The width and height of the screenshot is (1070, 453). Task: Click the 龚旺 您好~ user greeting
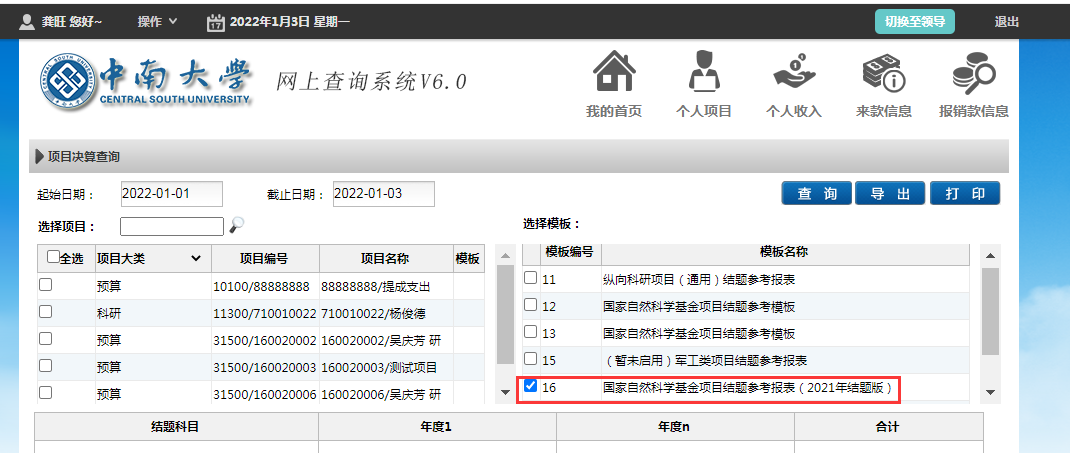(x=72, y=22)
